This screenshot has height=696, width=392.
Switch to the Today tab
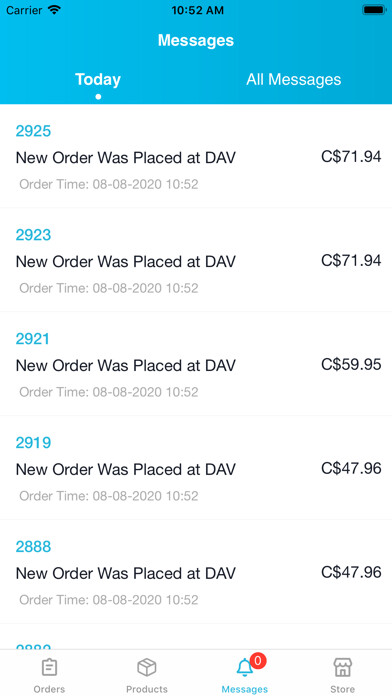[98, 79]
